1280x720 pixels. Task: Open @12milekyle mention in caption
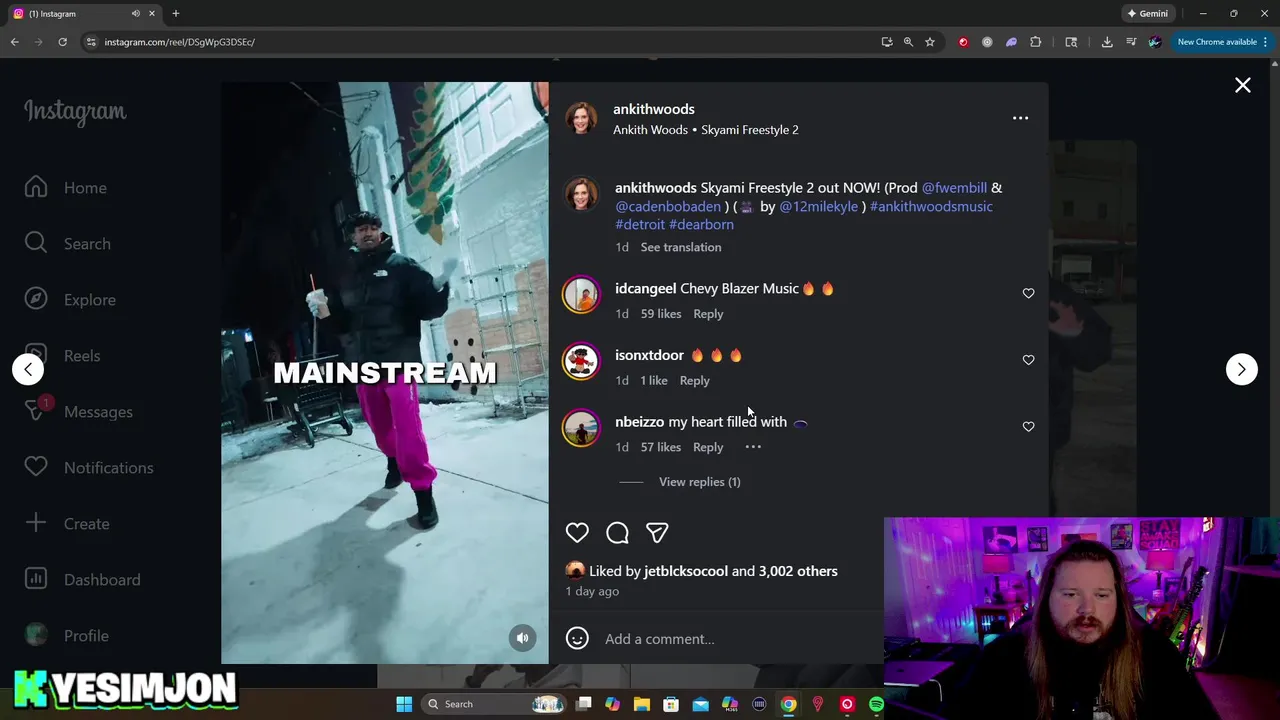[818, 206]
